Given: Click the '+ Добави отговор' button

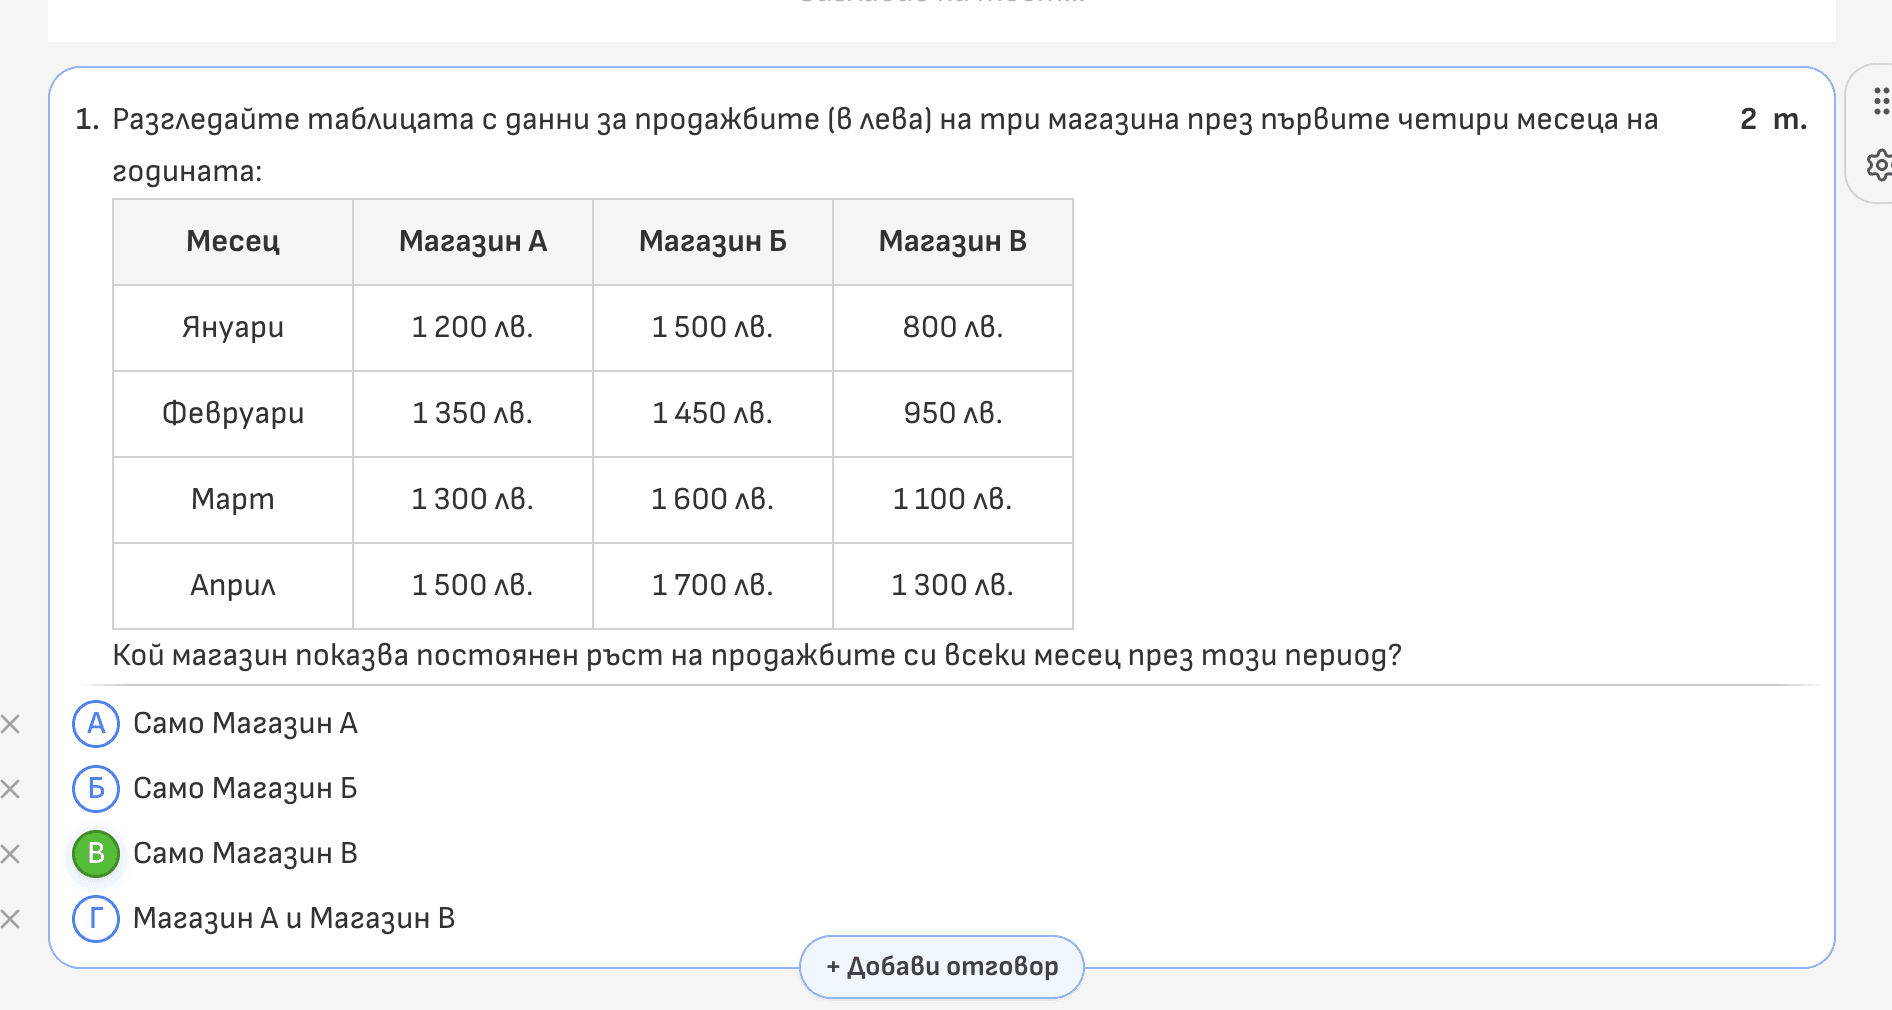Looking at the screenshot, I should click(942, 967).
